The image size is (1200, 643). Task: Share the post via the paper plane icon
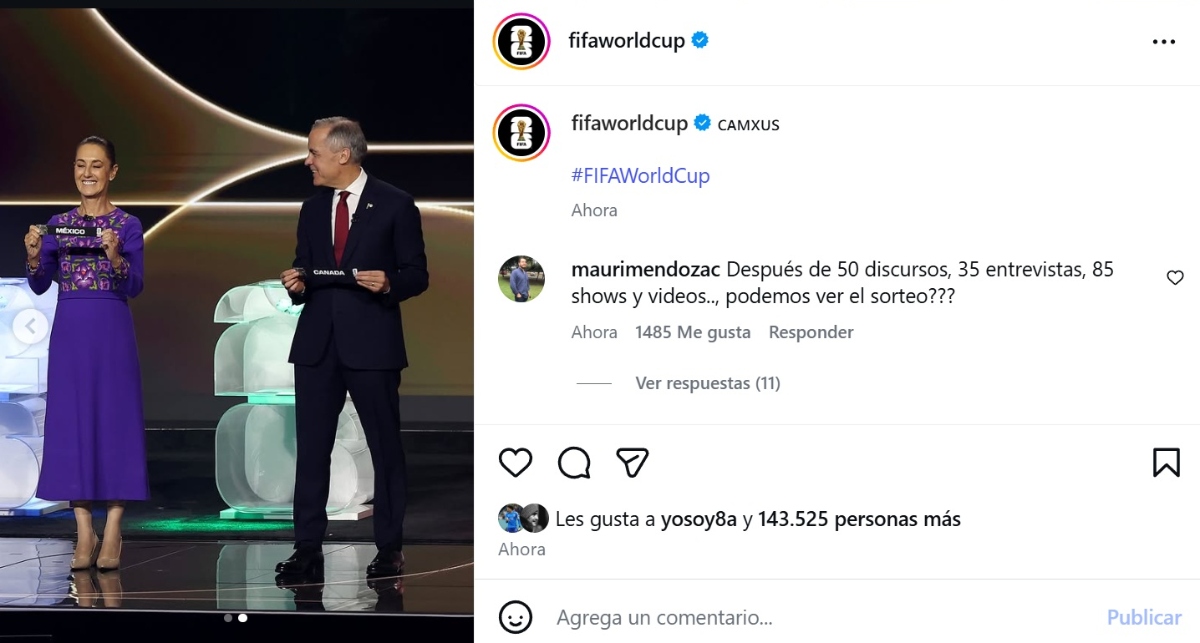pyautogui.click(x=632, y=462)
